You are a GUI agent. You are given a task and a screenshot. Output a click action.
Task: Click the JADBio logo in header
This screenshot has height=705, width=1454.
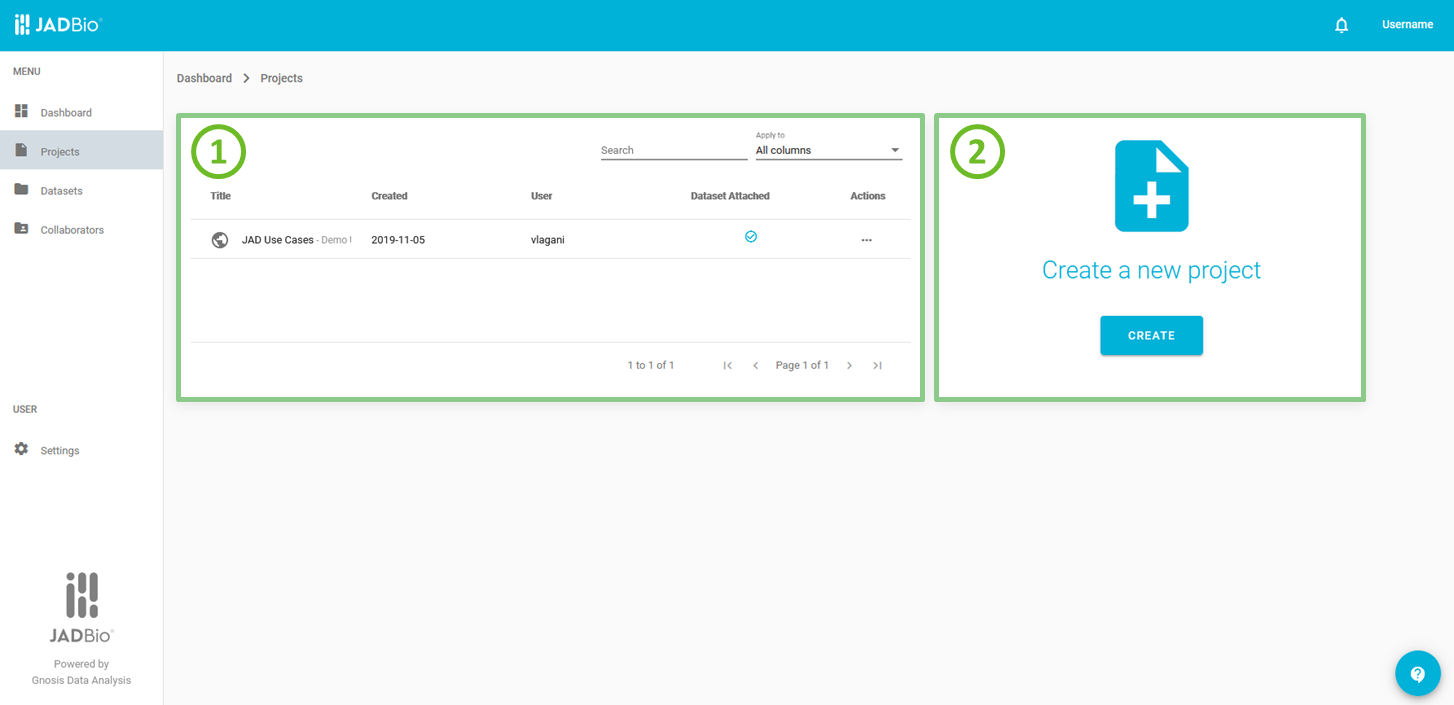pos(58,24)
